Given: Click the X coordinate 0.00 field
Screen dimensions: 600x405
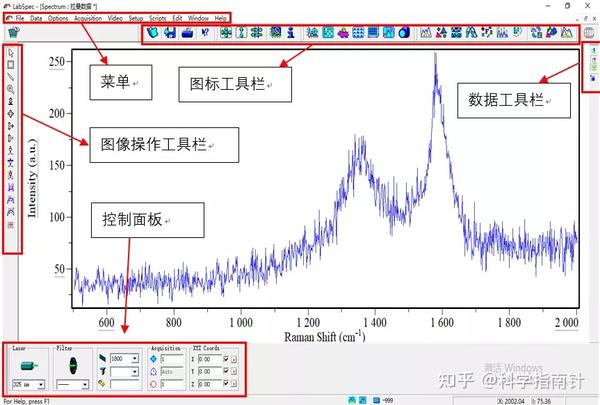Looking at the screenshot, I should click(210, 359).
